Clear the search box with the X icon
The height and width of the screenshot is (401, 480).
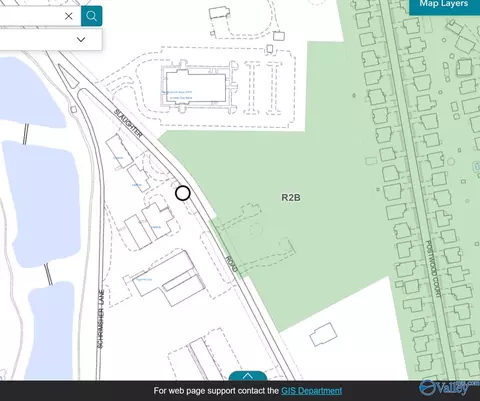[69, 16]
